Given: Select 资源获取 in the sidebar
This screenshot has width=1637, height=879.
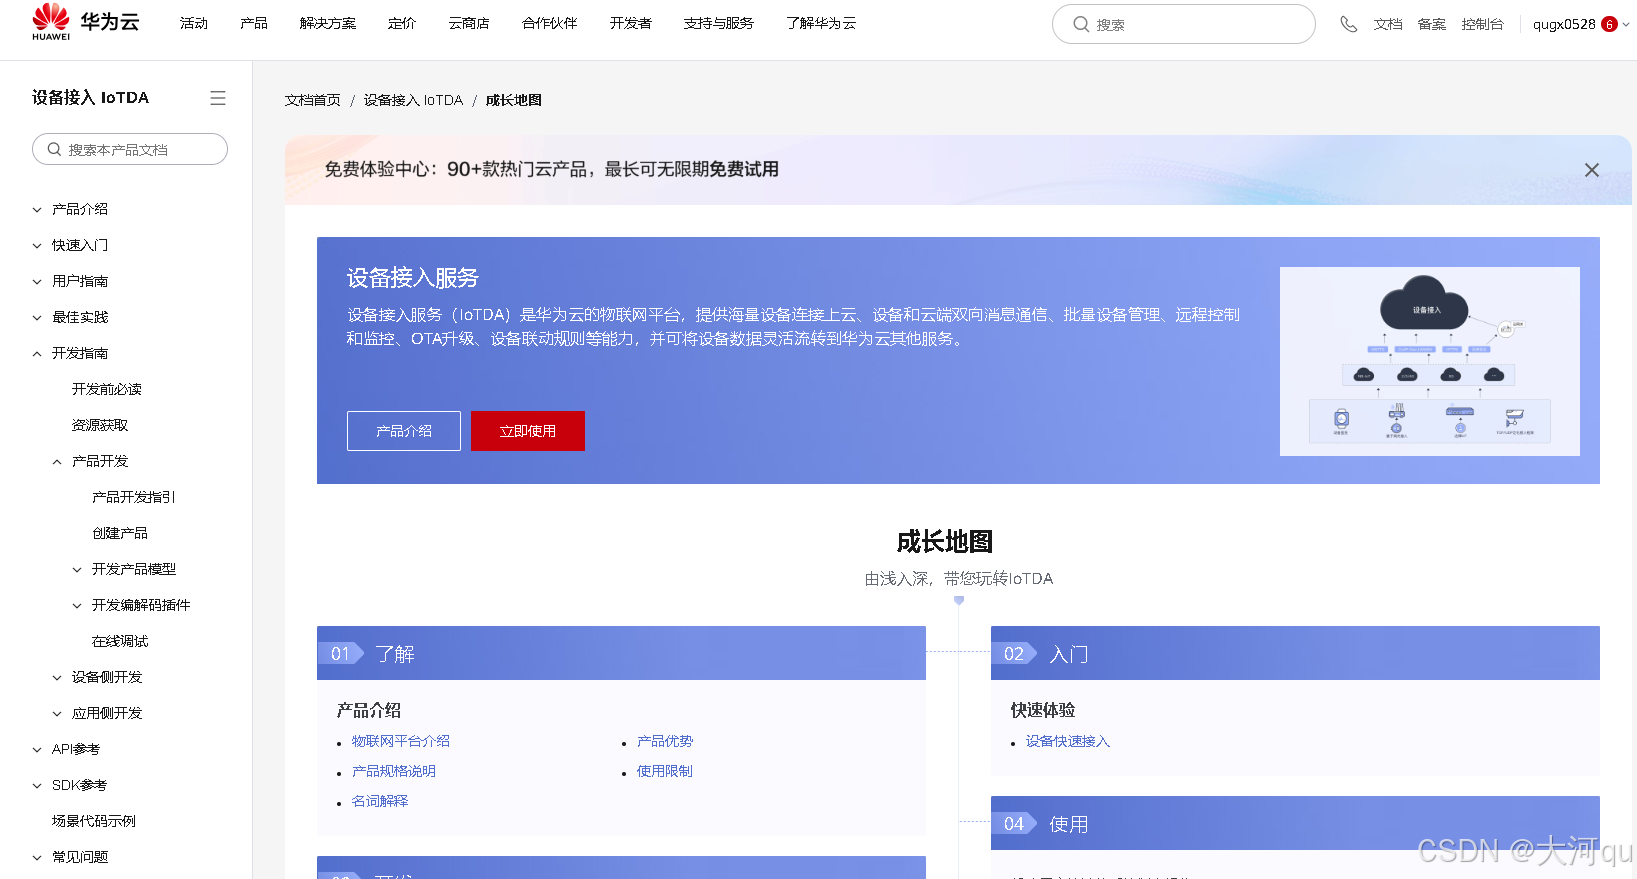Looking at the screenshot, I should point(100,425).
